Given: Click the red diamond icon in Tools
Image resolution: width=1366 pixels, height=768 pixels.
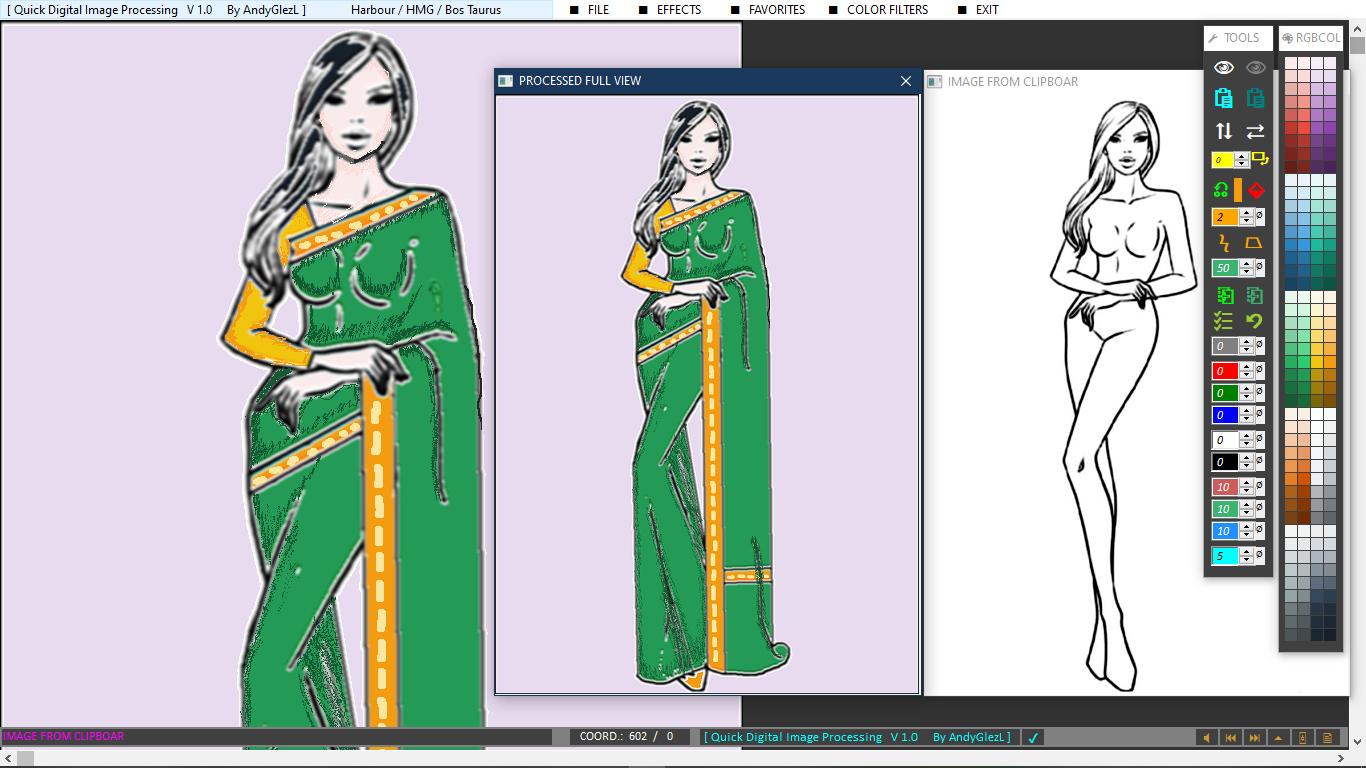Looking at the screenshot, I should (x=1256, y=190).
